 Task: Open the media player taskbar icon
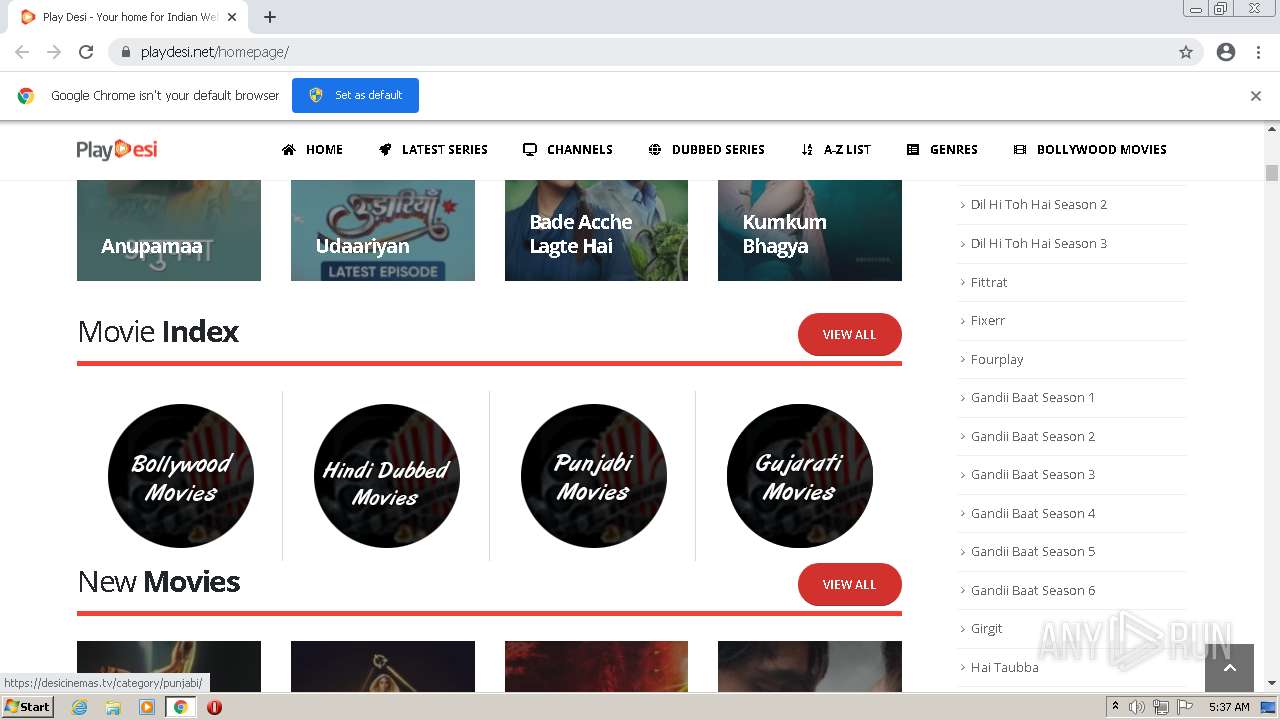[147, 707]
